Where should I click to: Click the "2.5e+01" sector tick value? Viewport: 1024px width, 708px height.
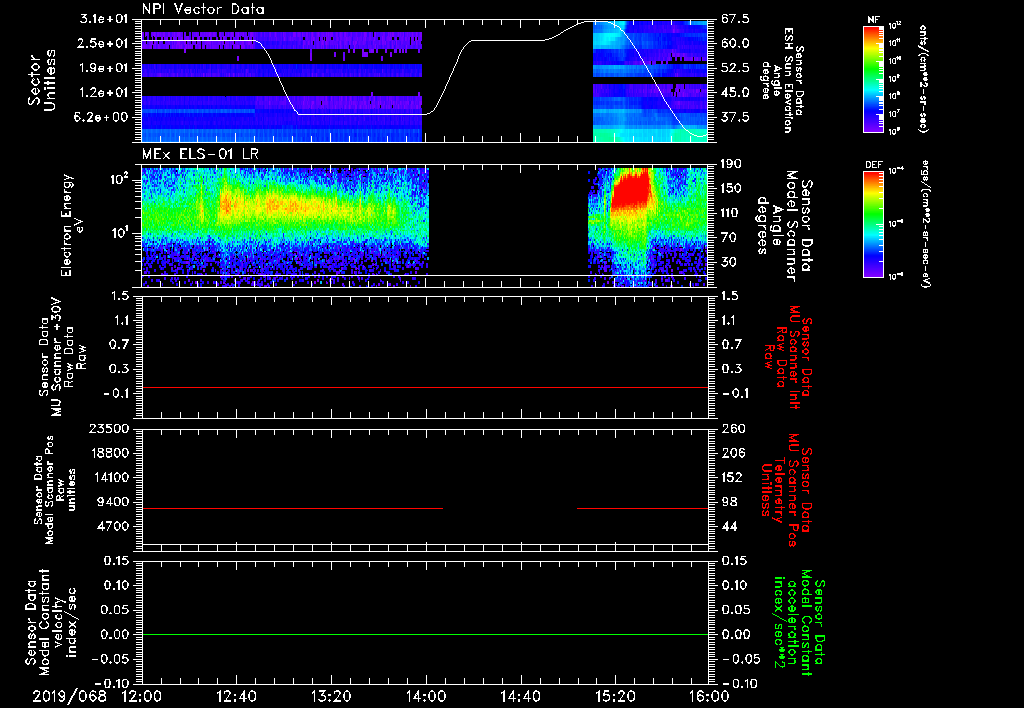click(x=104, y=43)
